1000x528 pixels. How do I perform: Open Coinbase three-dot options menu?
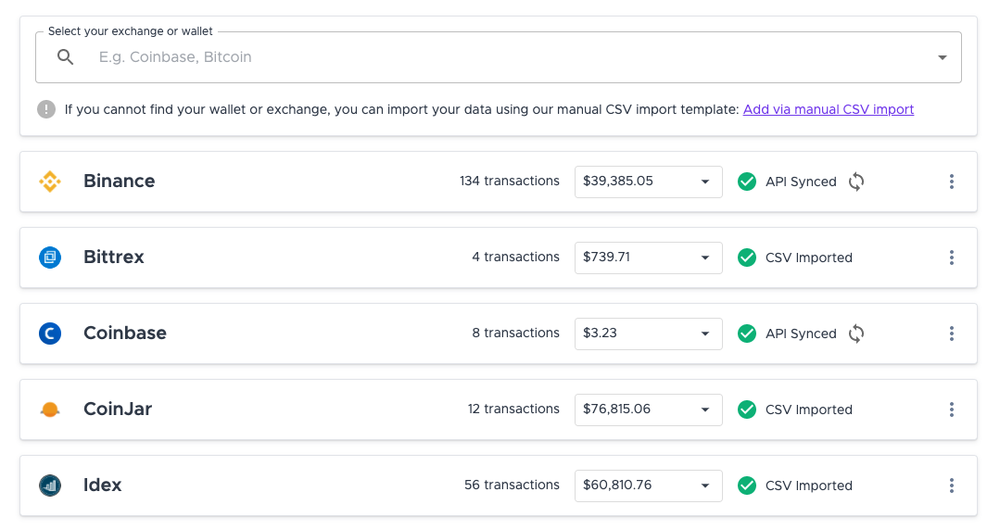click(952, 334)
